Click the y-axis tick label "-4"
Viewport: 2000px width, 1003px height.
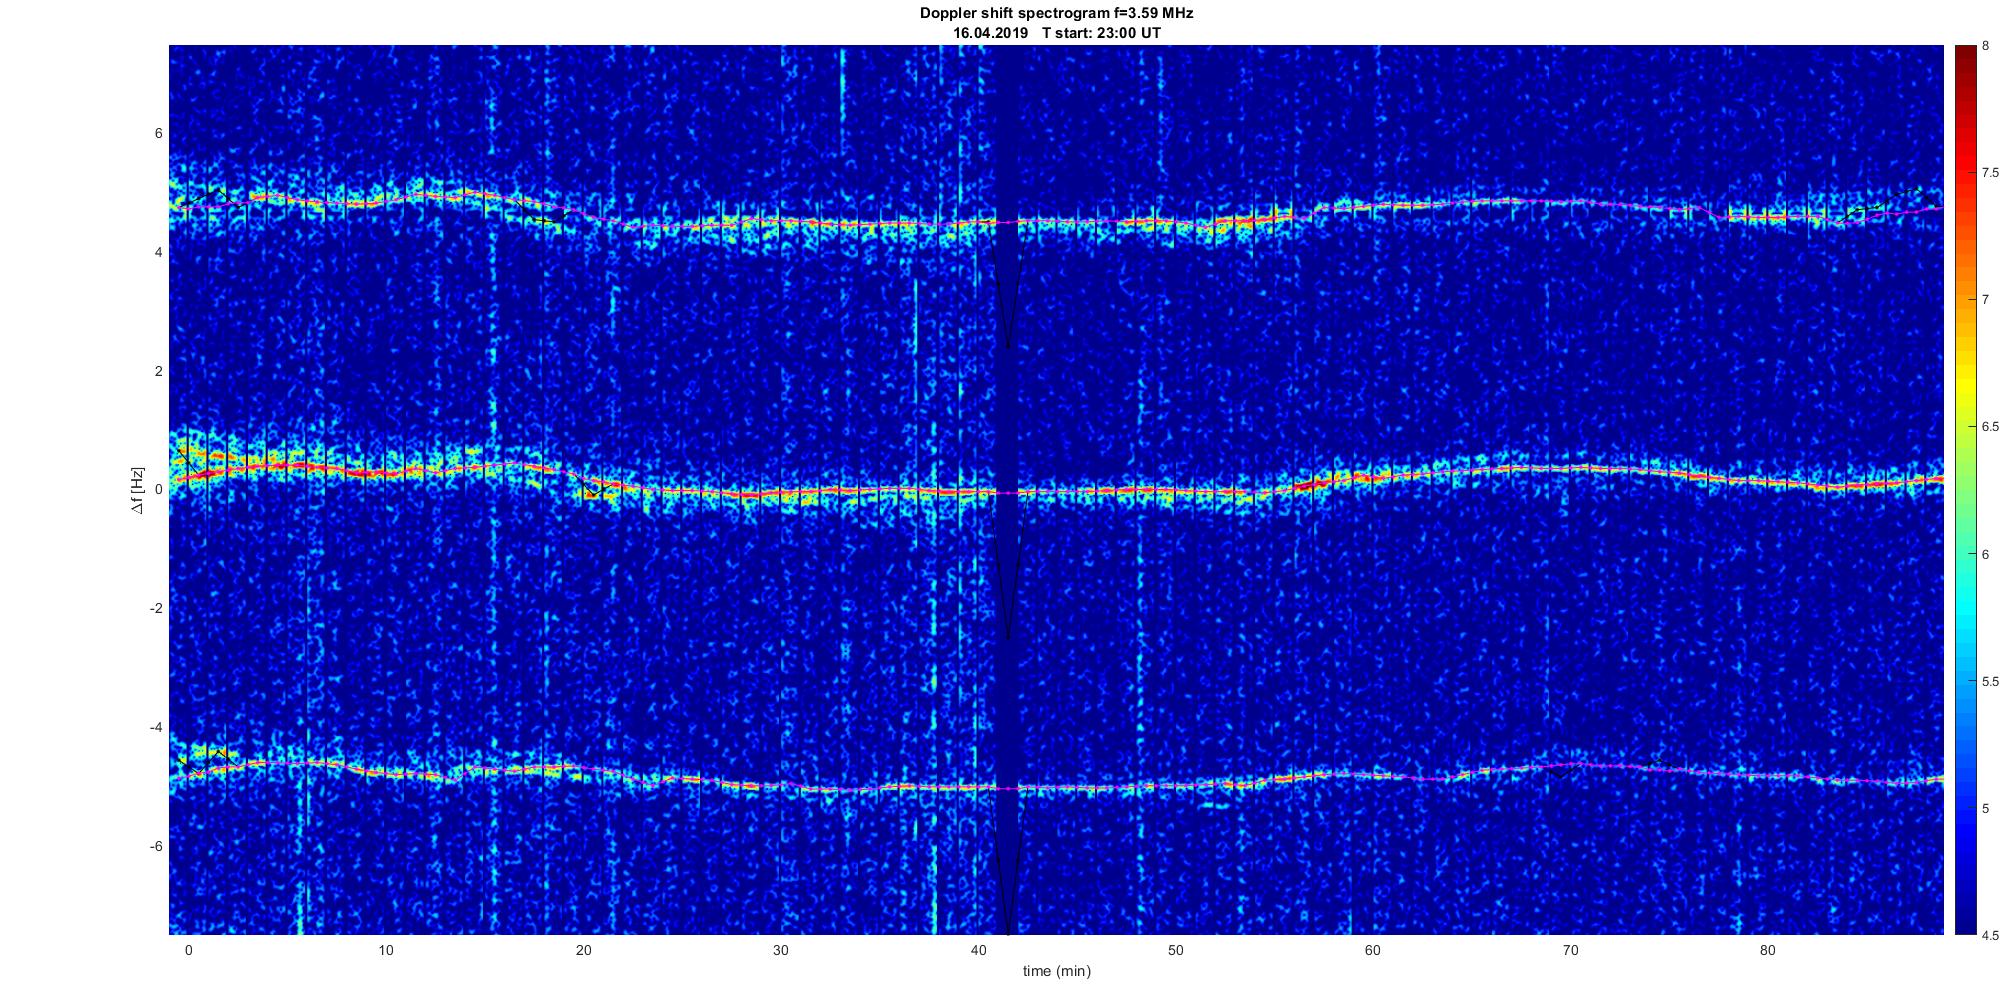[156, 727]
